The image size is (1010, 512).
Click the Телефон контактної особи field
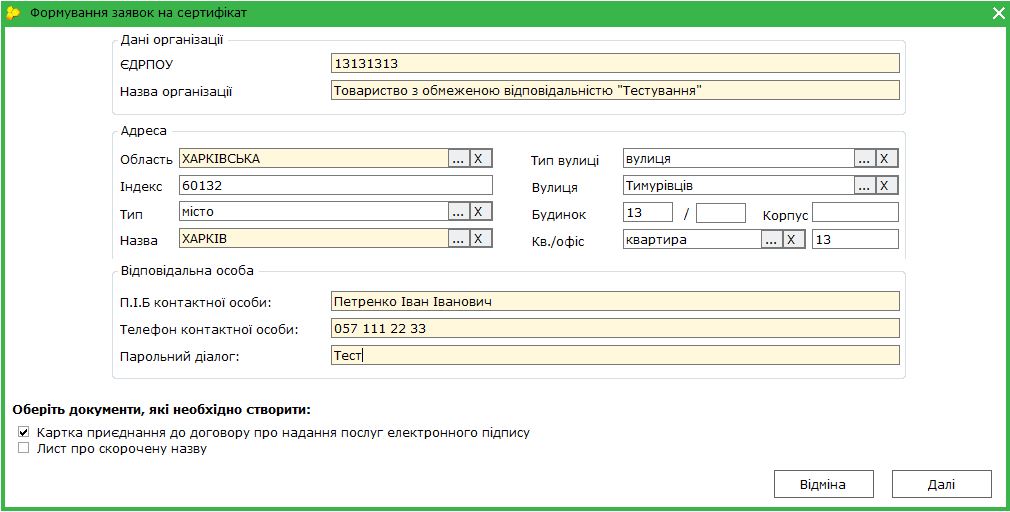point(615,328)
